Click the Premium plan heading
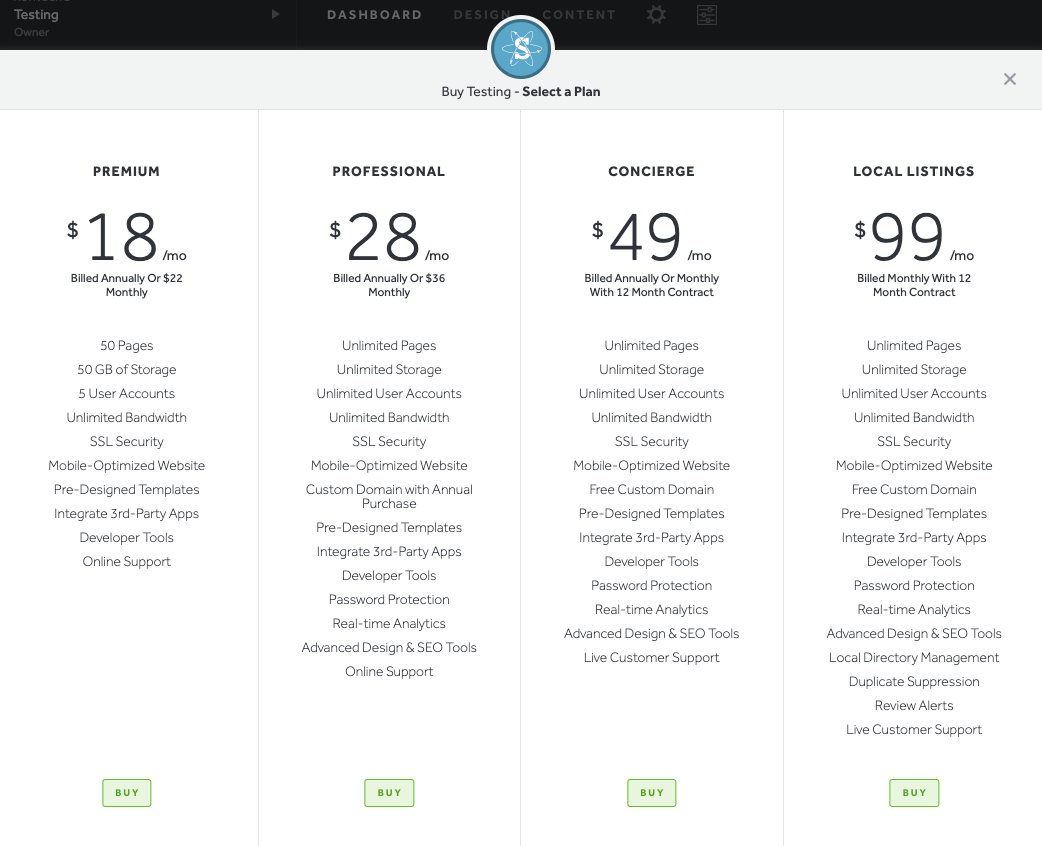This screenshot has height=846, width=1042. click(x=126, y=171)
